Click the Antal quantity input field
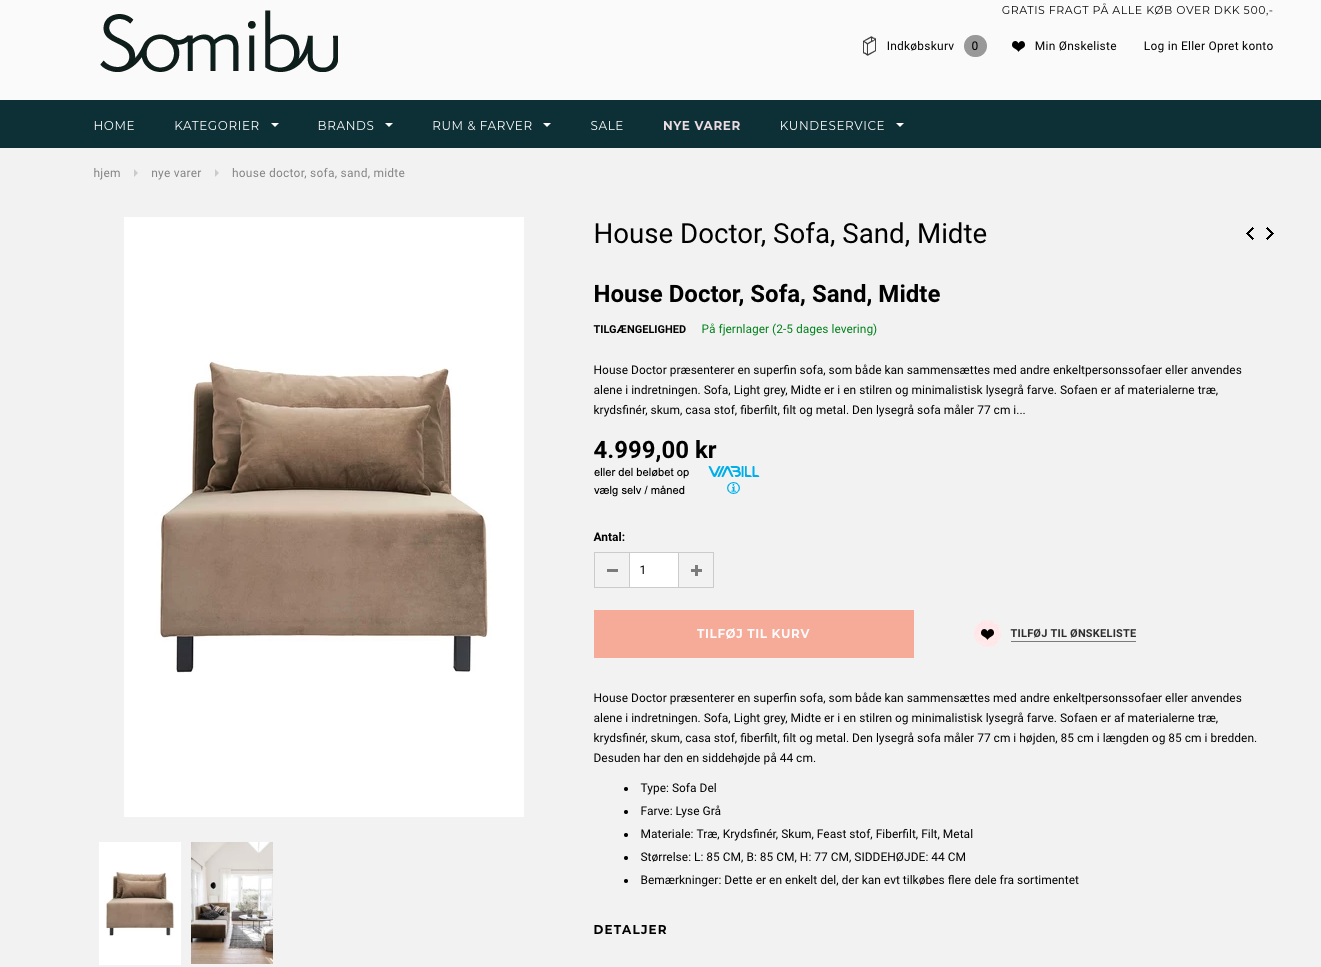The height and width of the screenshot is (967, 1321). (654, 570)
